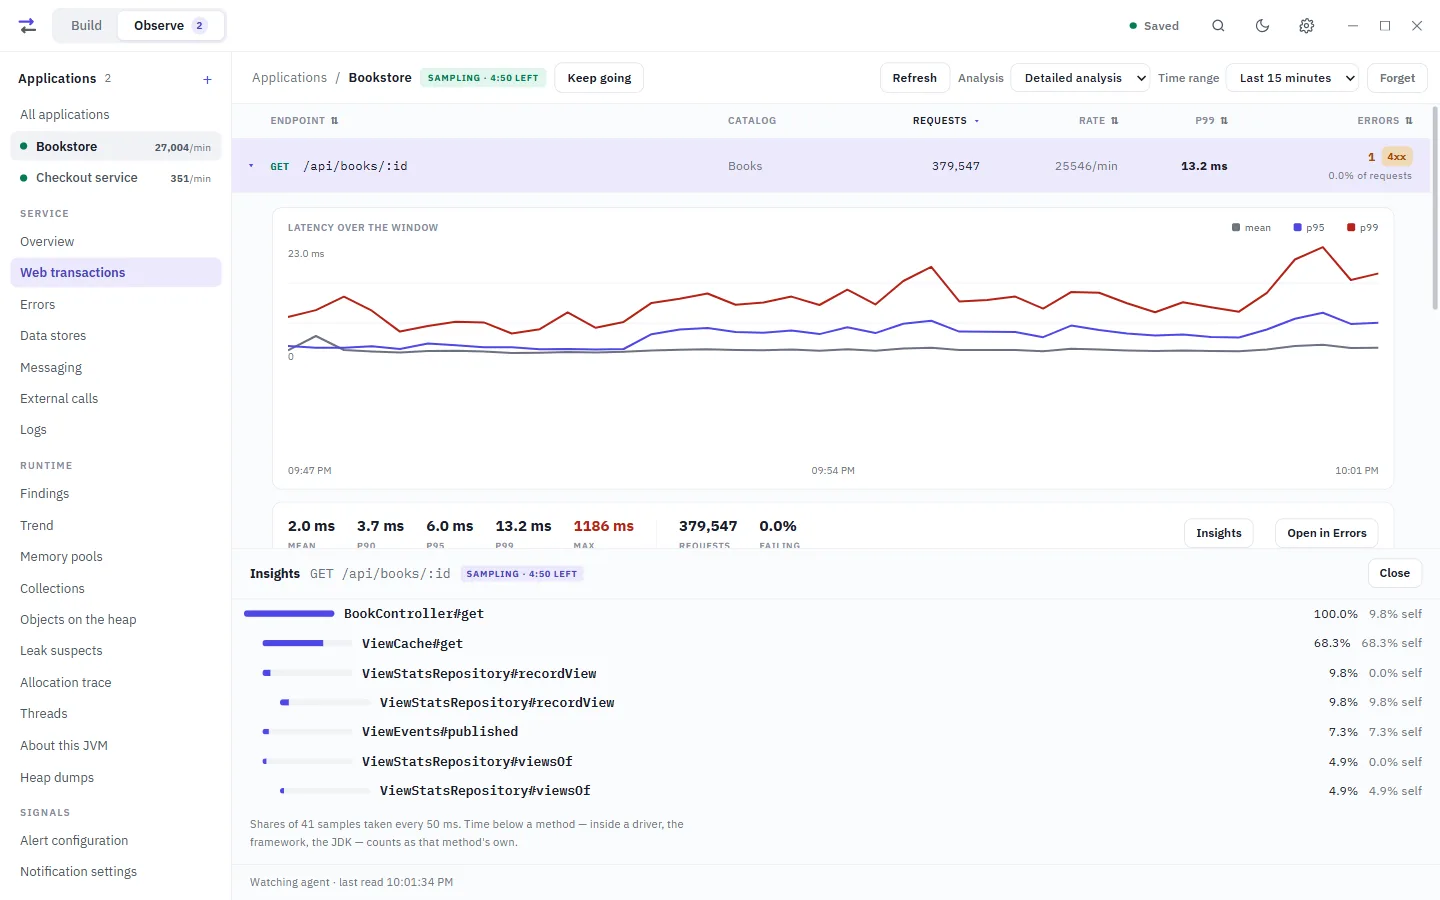
Task: Sort by the Endpoint column arrows
Action: coord(334,121)
